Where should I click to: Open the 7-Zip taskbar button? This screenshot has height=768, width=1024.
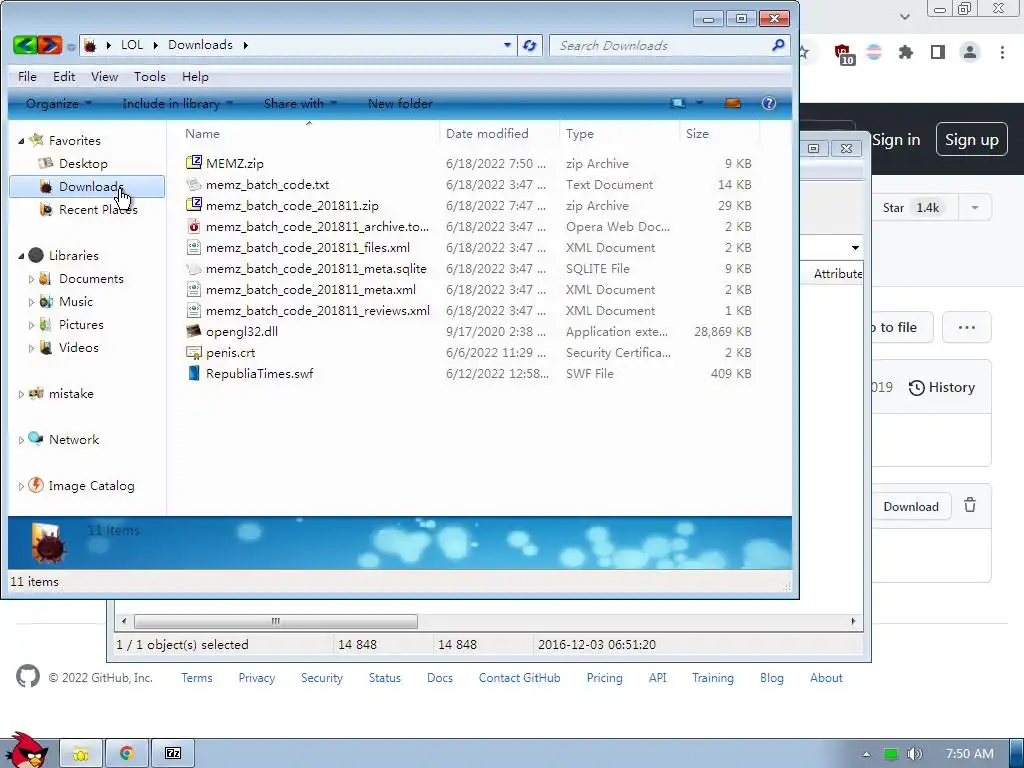173,754
